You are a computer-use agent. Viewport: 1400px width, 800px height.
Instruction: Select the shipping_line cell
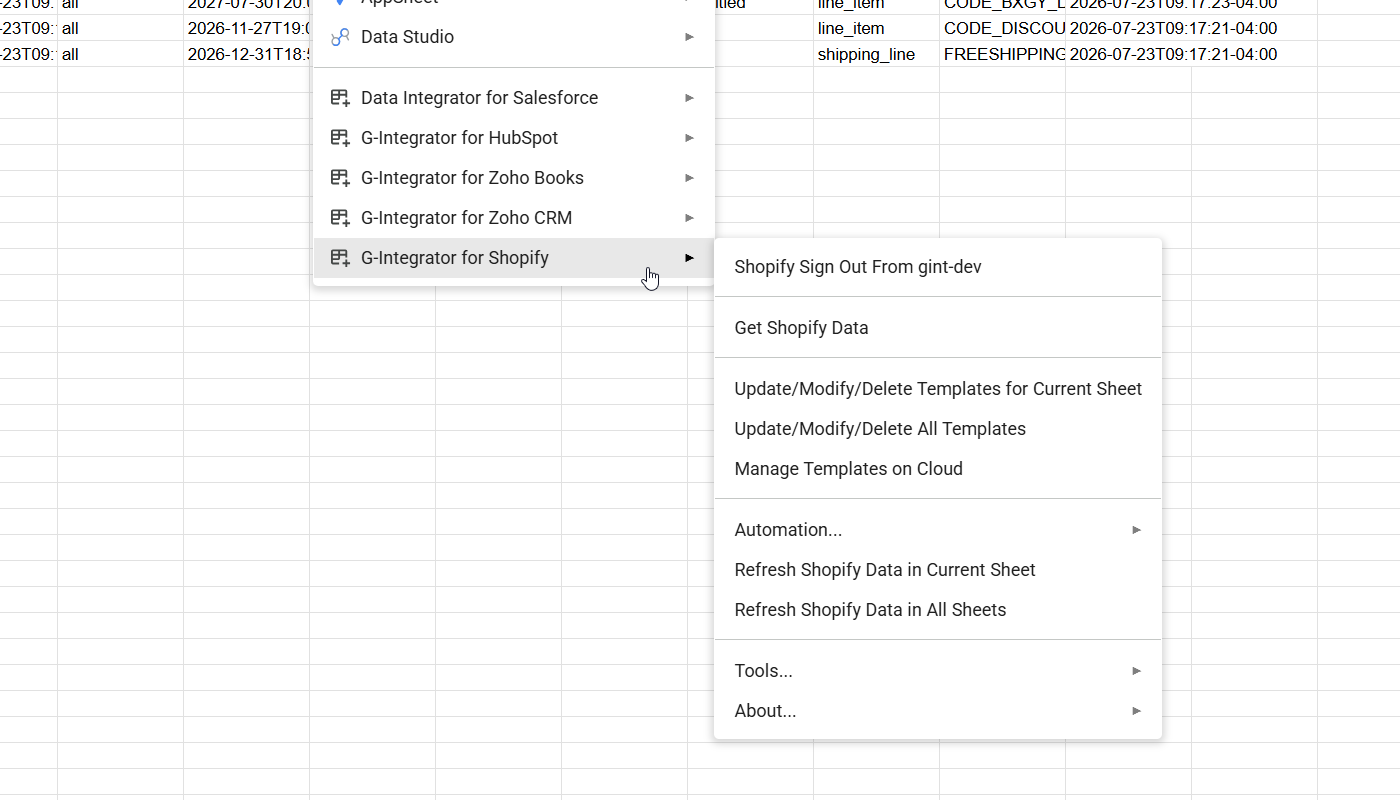pos(876,54)
